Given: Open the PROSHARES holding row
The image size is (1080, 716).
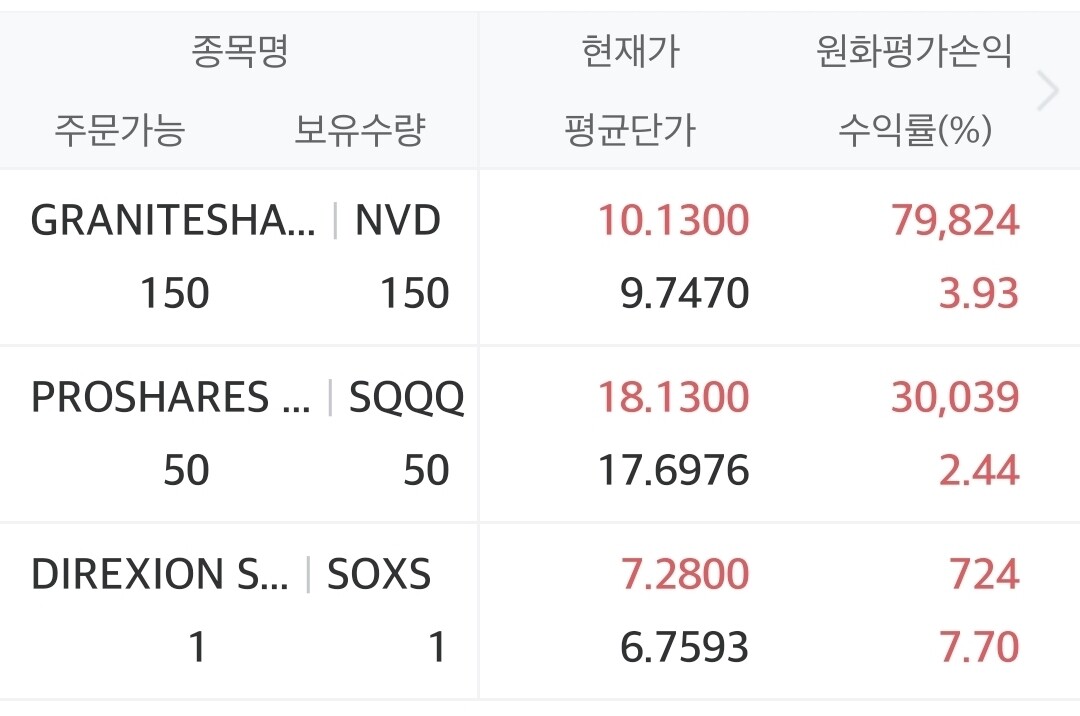Looking at the screenshot, I should (540, 434).
